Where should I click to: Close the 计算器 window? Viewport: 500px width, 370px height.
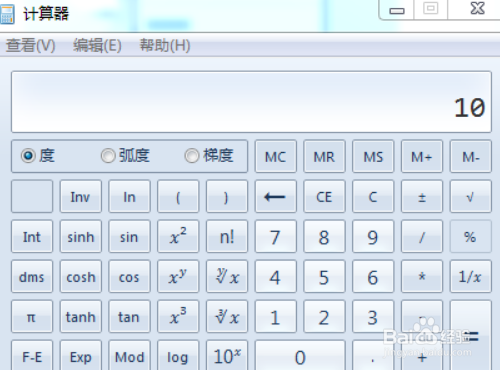(477, 9)
